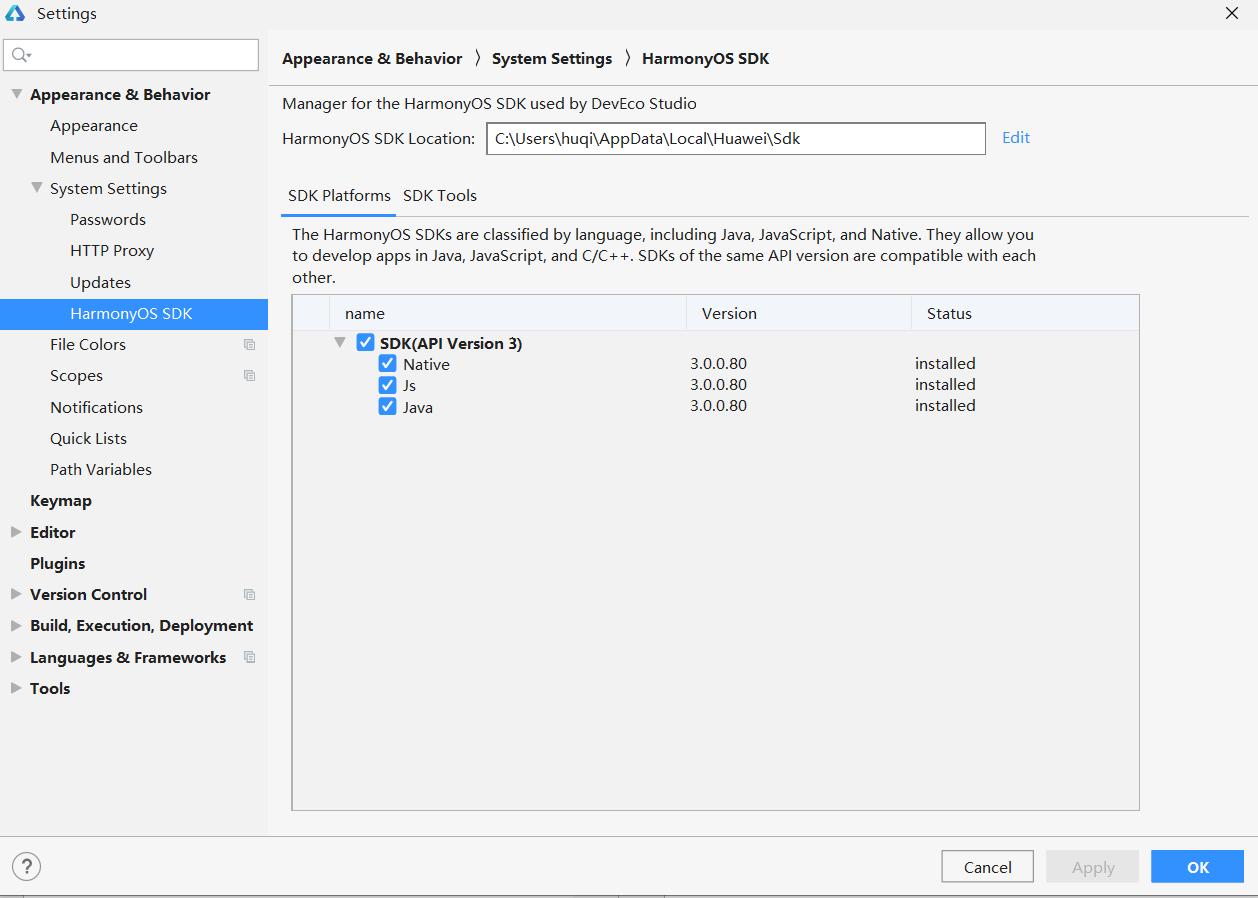Click installed status in the Java row
The width and height of the screenshot is (1258, 898).
(945, 406)
